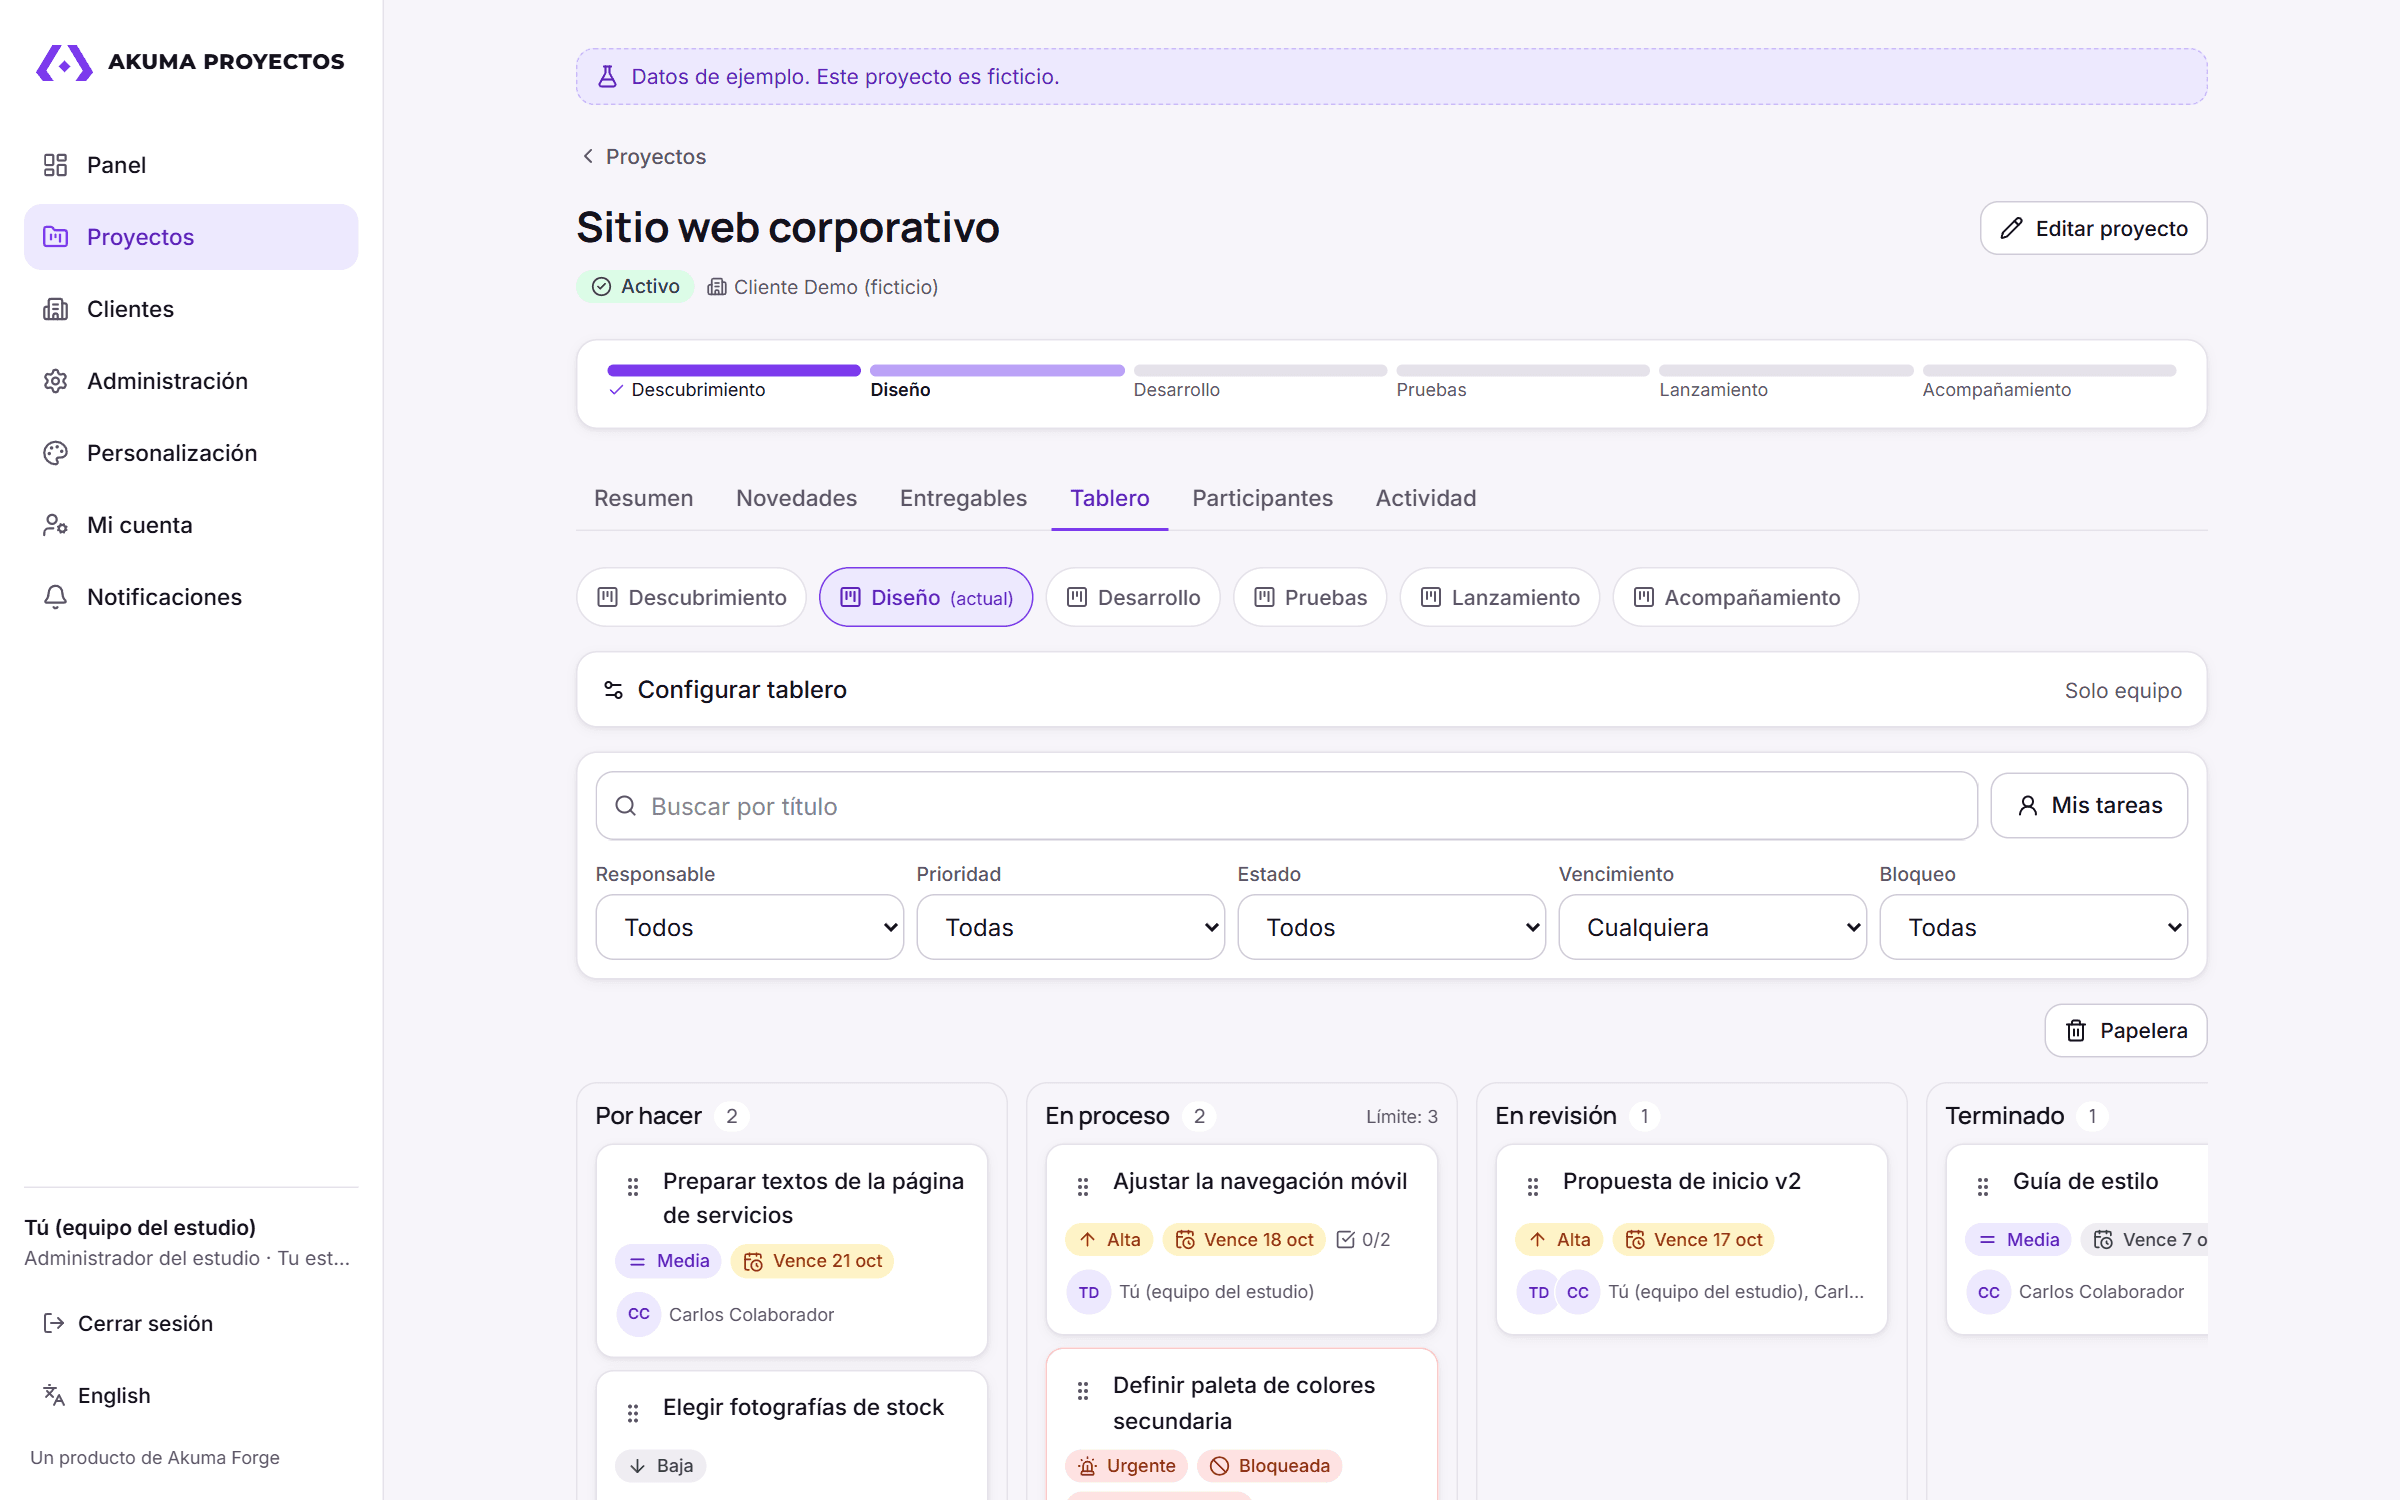Select the Desarrollo phase board button

tap(1133, 597)
